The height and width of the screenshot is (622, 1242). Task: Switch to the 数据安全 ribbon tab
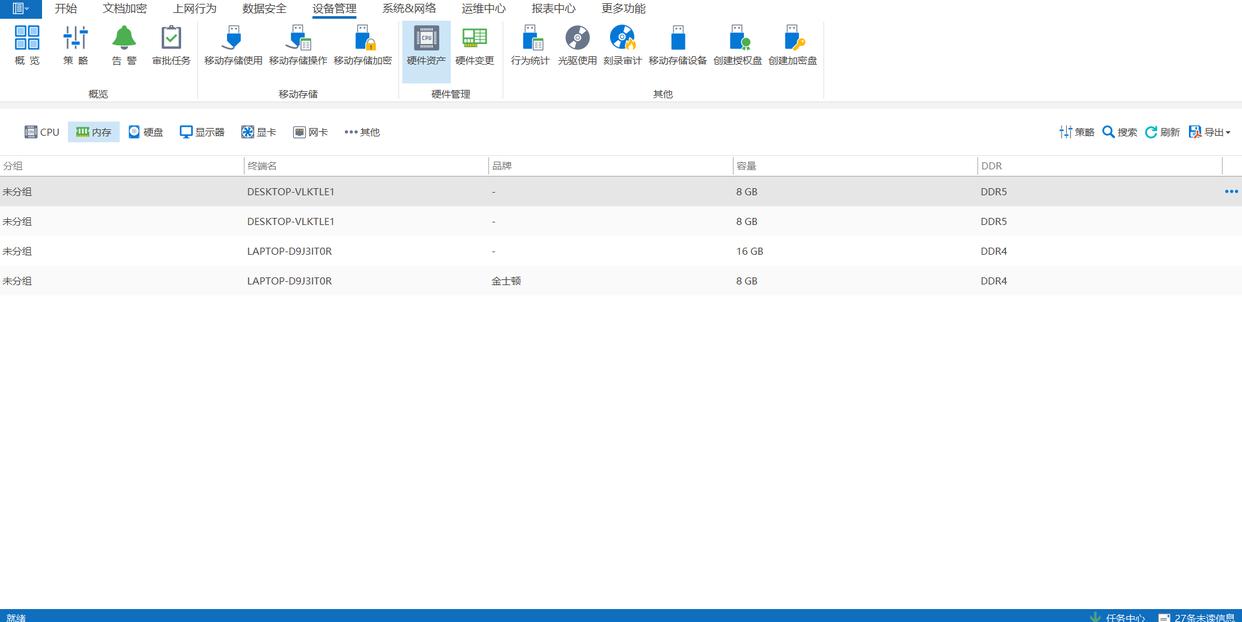[264, 9]
